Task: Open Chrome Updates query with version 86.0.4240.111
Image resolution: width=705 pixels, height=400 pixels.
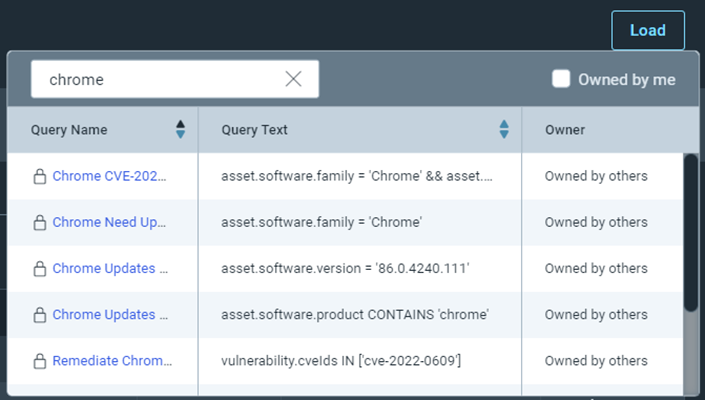Action: coord(110,268)
